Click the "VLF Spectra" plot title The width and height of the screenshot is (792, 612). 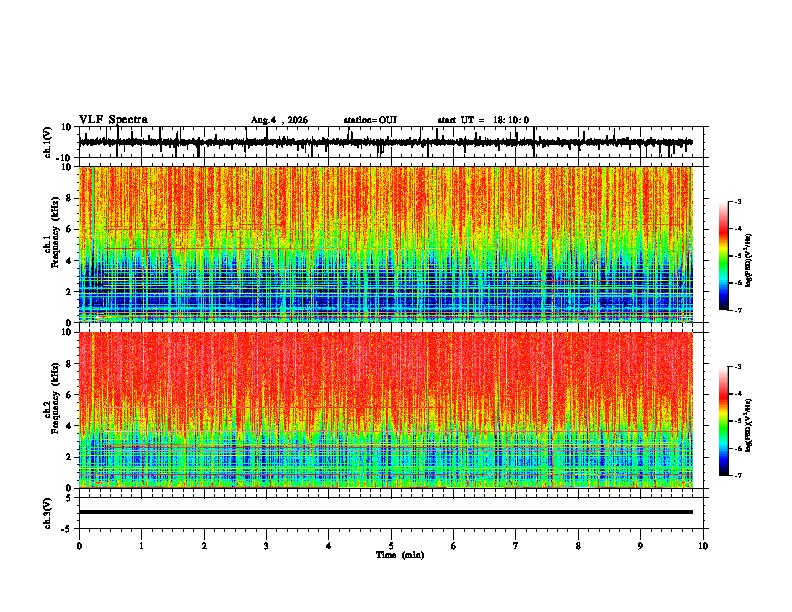113,120
